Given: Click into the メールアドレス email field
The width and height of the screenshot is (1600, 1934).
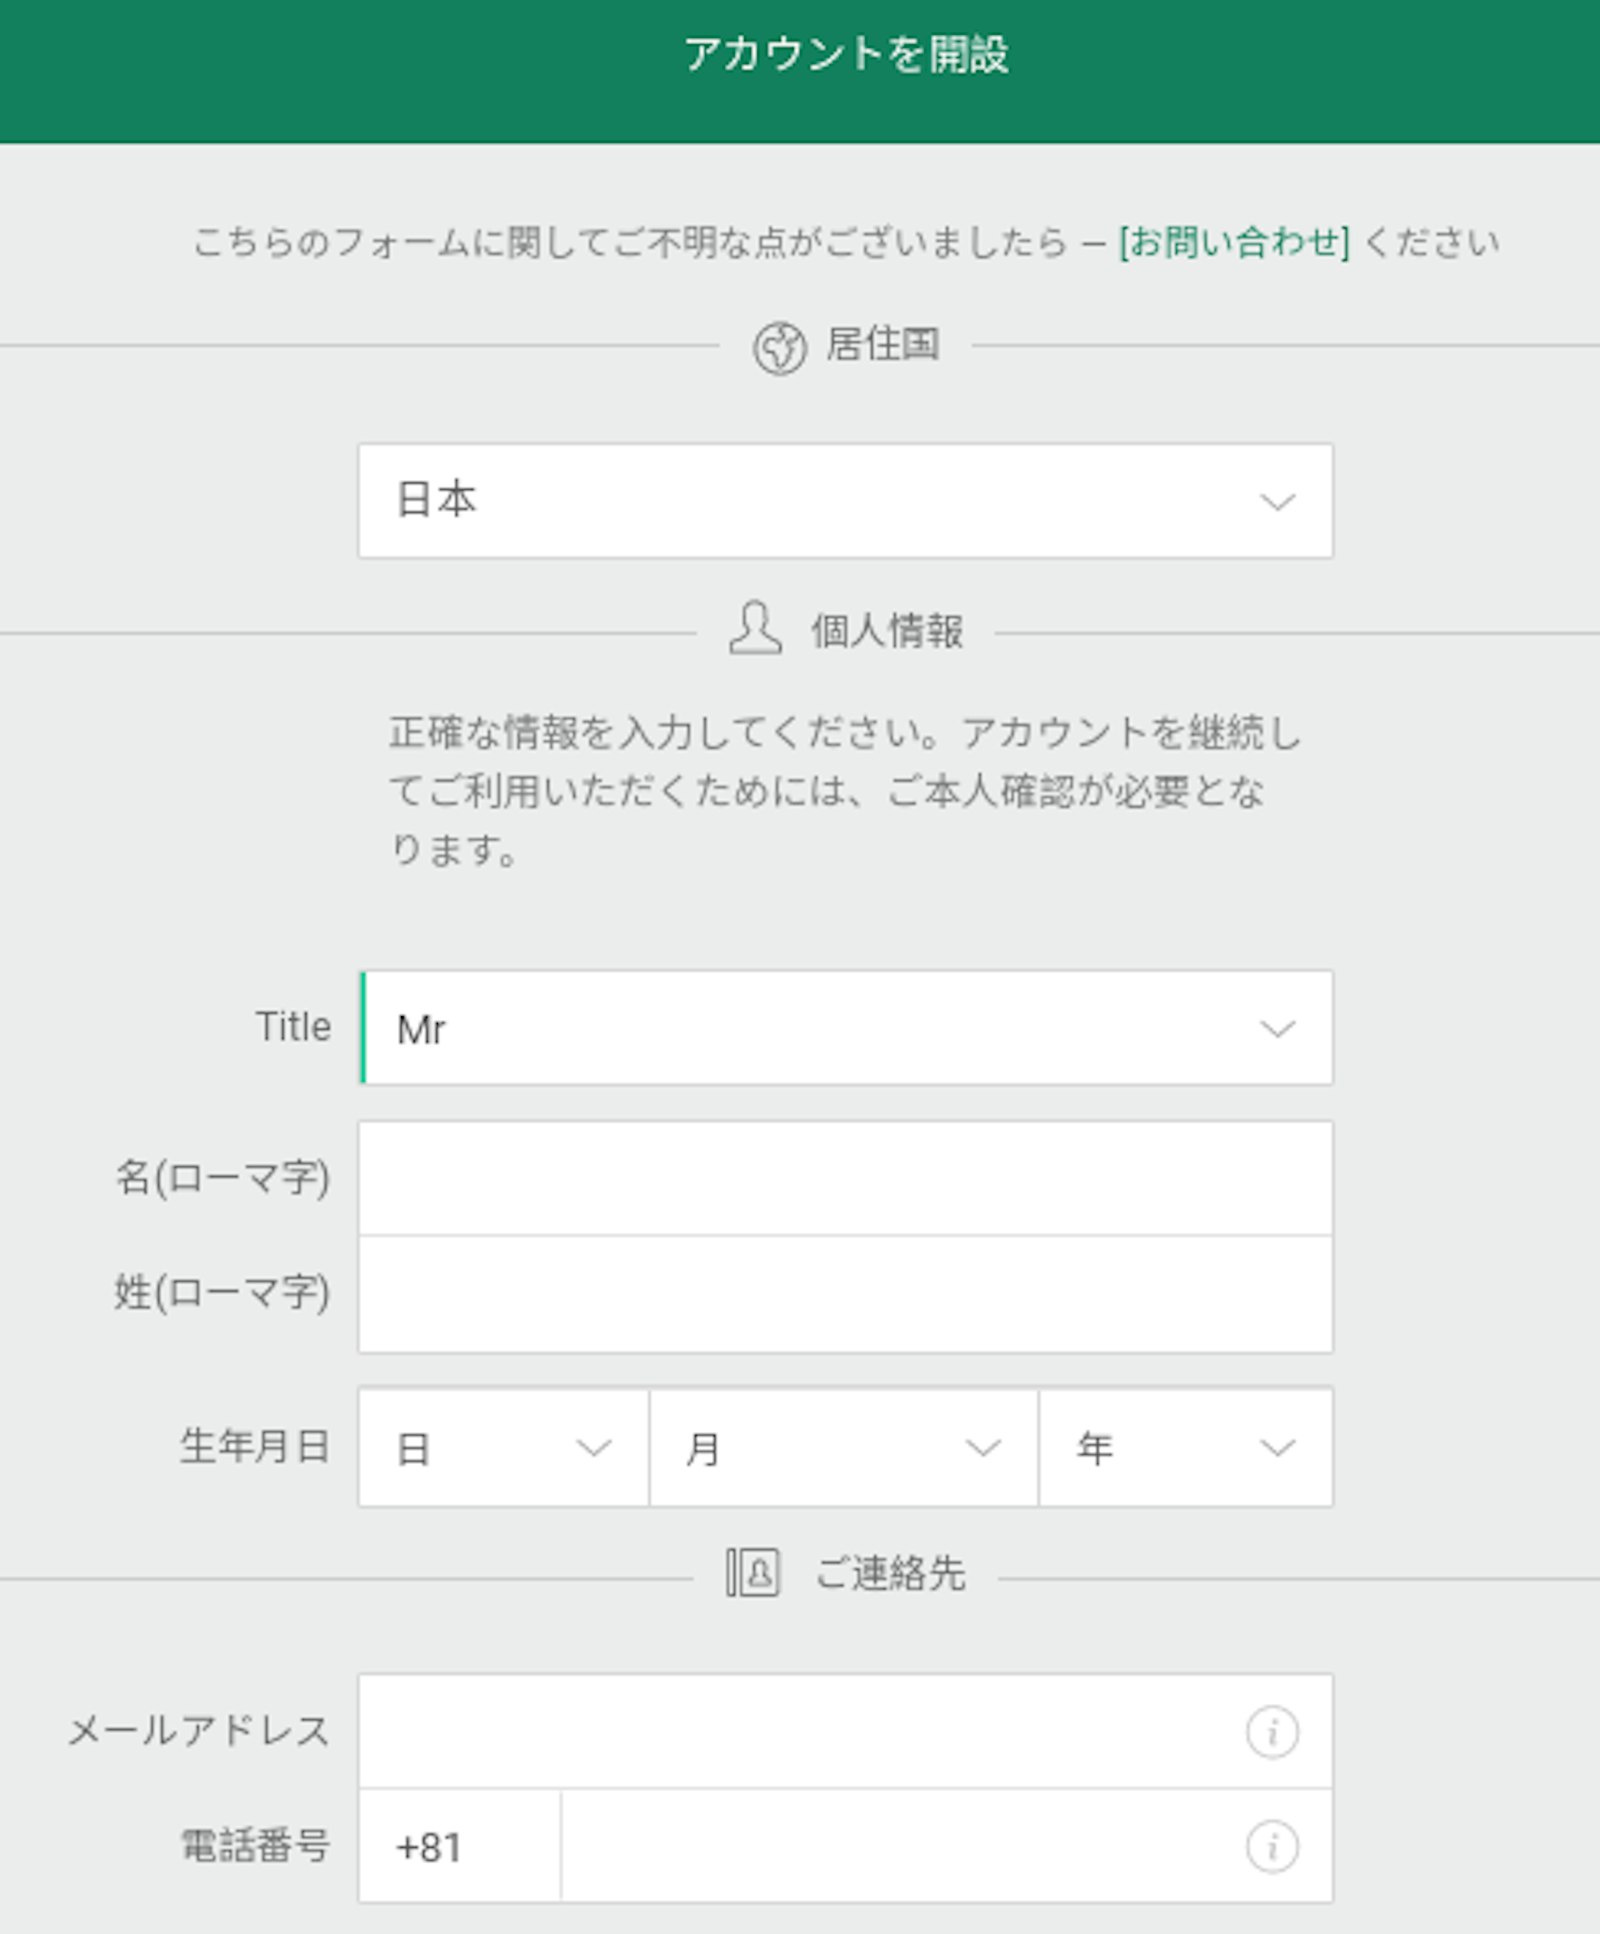Looking at the screenshot, I should [x=800, y=1731].
